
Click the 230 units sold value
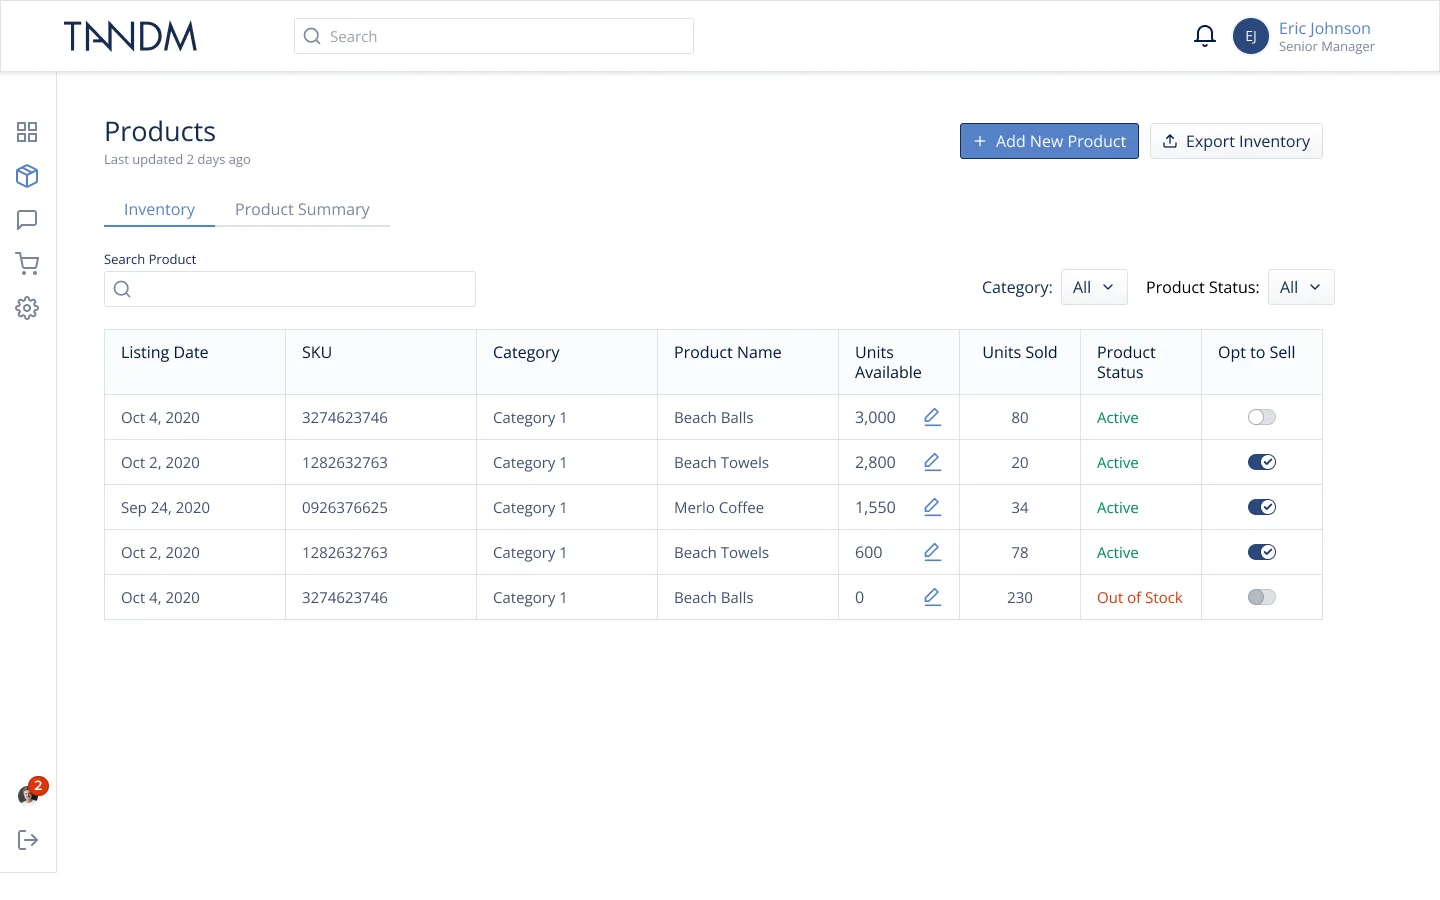[1020, 598]
